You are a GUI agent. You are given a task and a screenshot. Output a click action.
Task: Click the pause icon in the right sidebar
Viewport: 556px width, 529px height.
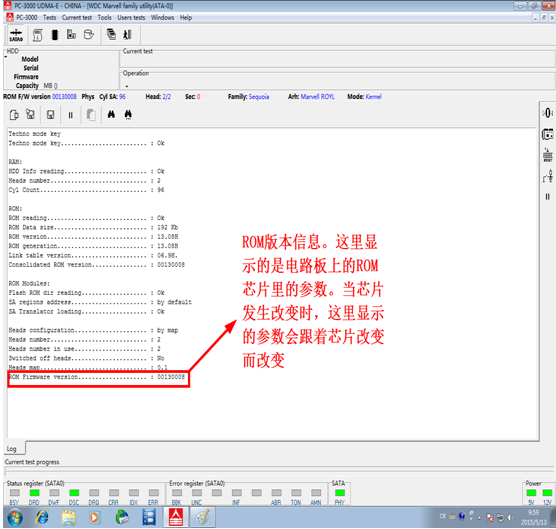(547, 196)
